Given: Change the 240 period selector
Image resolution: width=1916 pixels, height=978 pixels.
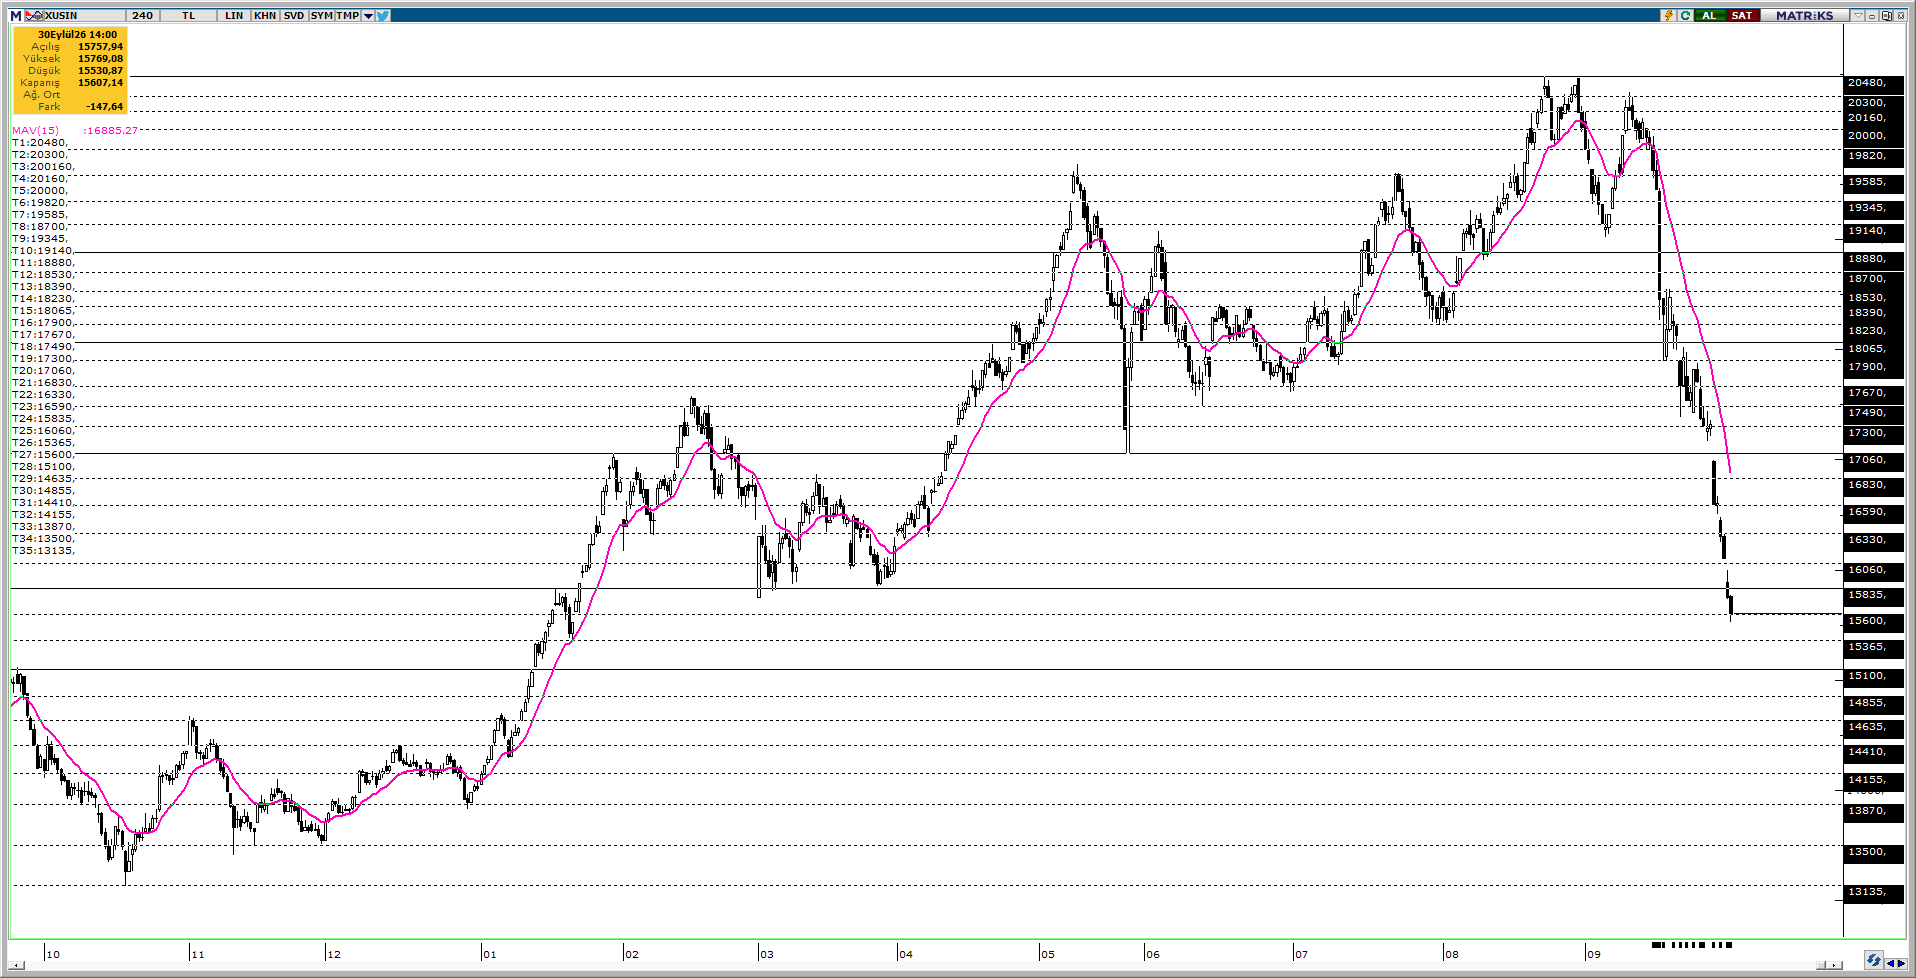Looking at the screenshot, I should pos(143,16).
